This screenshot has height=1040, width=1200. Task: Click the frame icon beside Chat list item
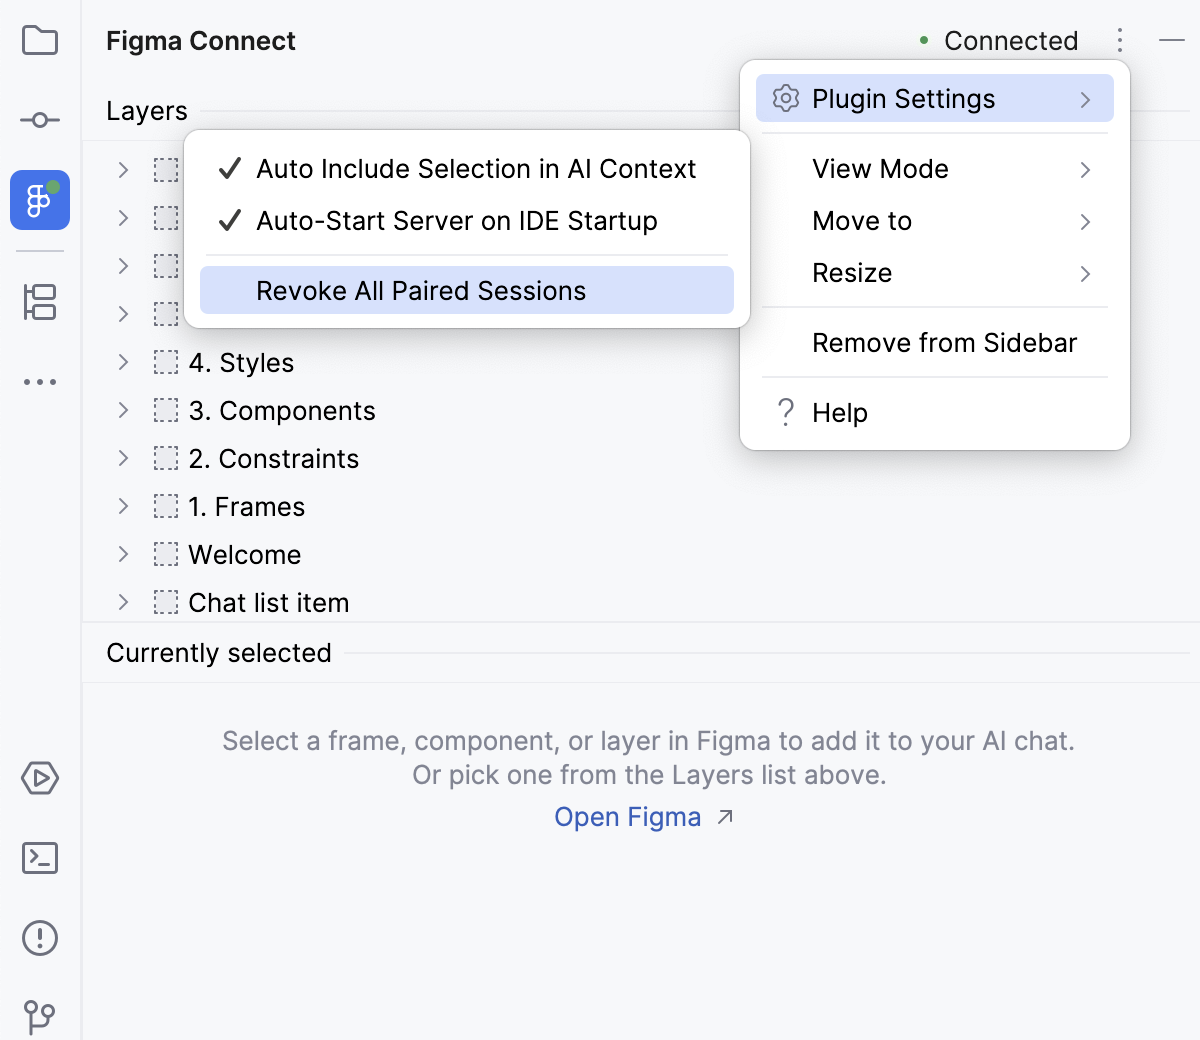[166, 602]
